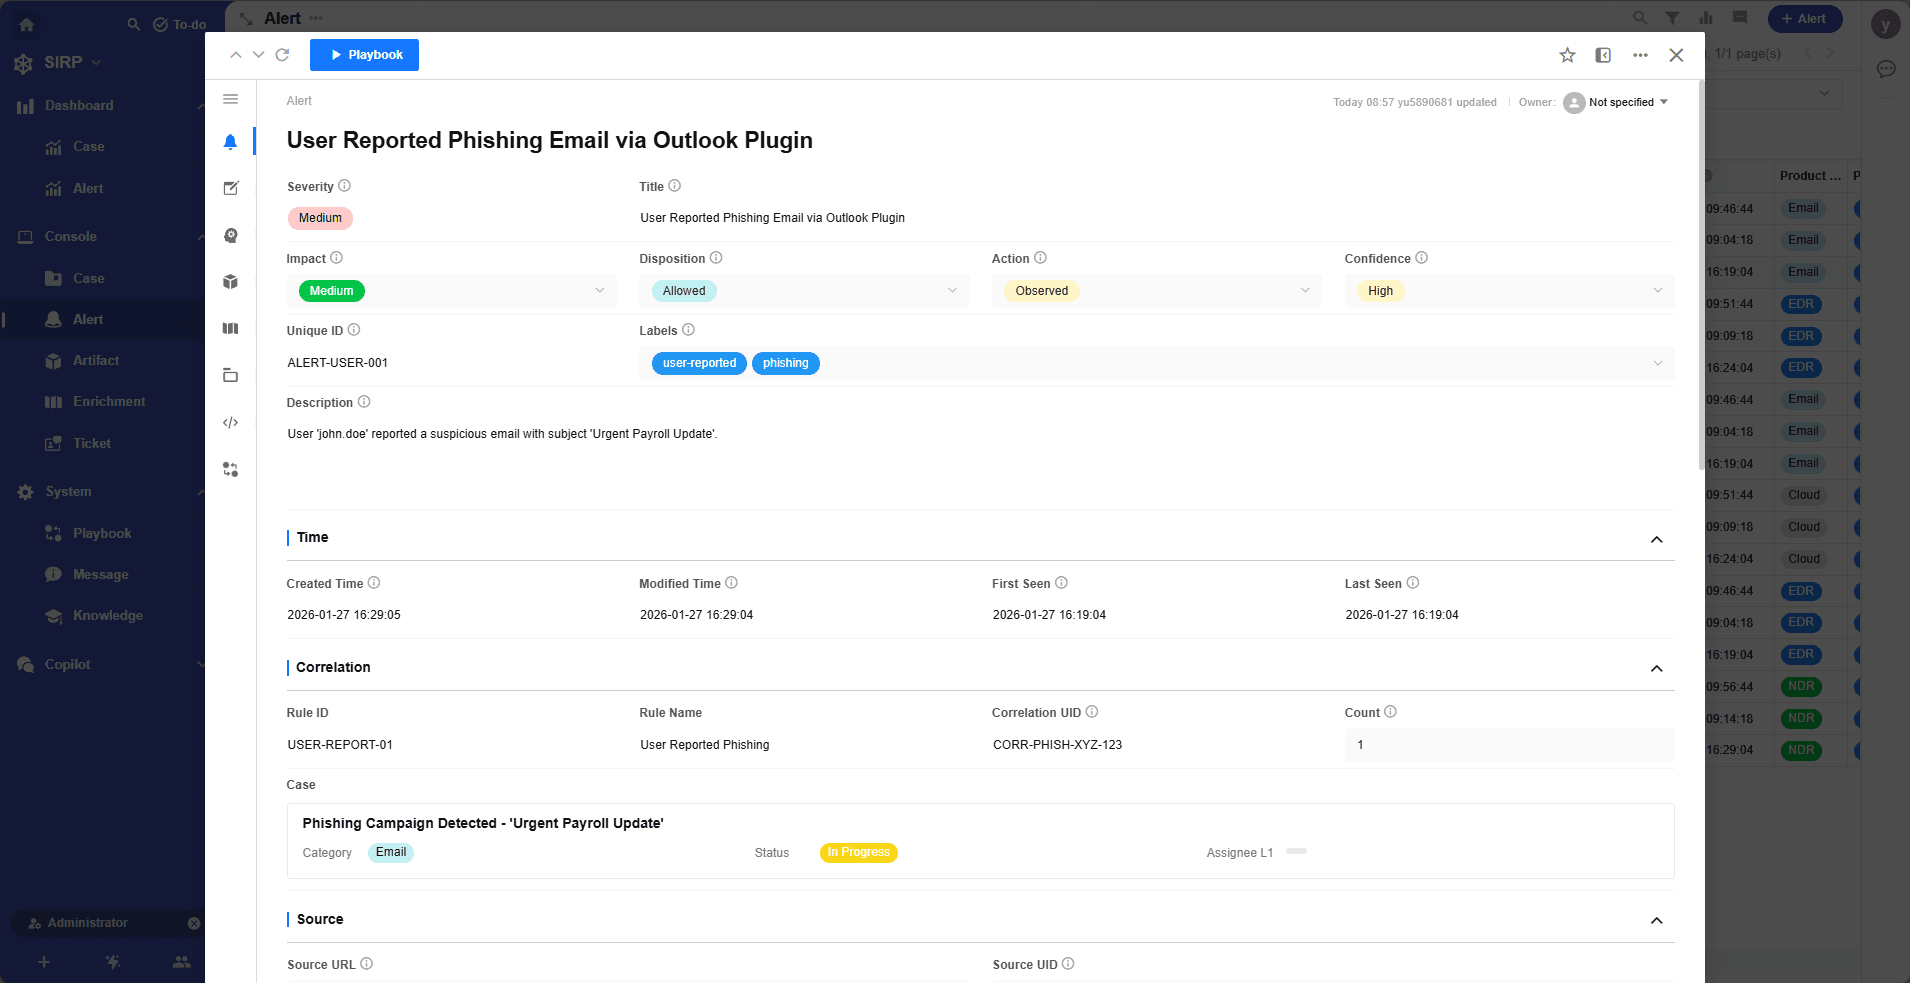
Task: Click the Count input field
Action: tap(1508, 745)
